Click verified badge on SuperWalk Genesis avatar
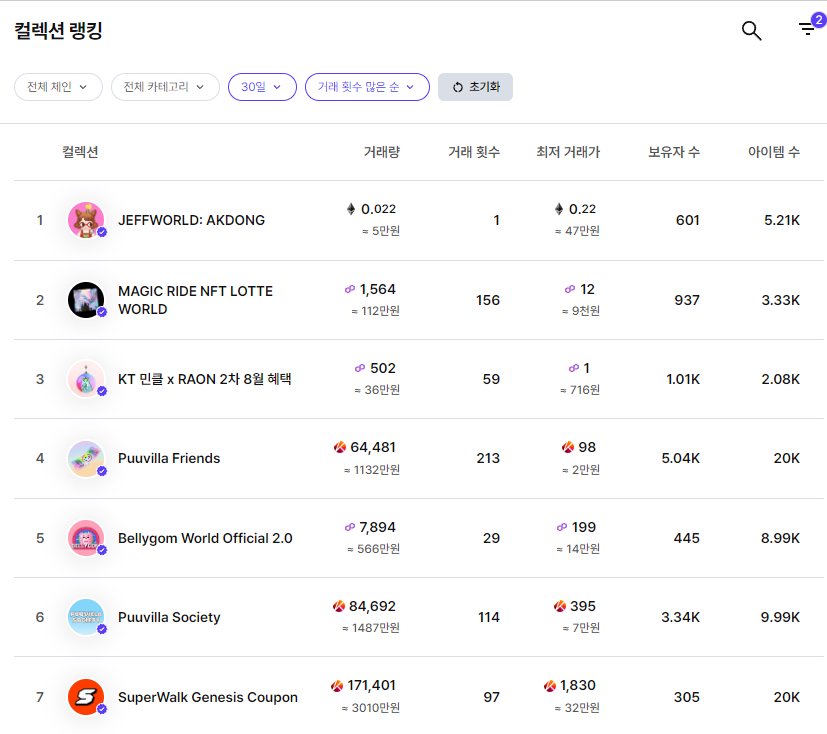Screen dimensions: 827x734 tap(102, 709)
